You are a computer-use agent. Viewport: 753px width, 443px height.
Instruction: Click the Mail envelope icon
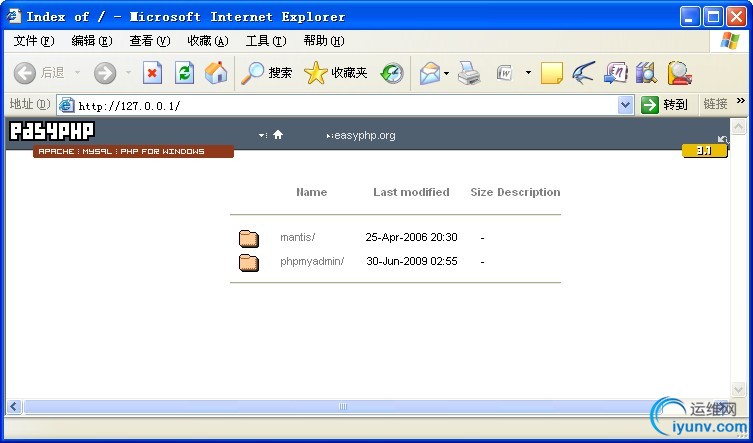429,74
